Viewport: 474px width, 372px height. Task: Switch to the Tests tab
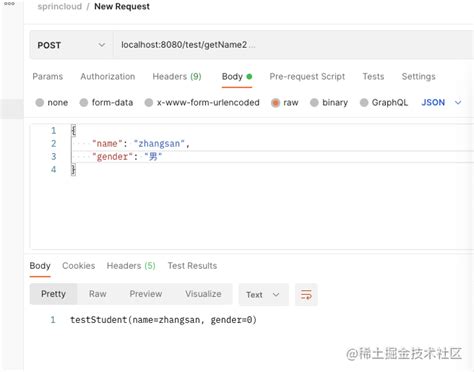tap(373, 76)
